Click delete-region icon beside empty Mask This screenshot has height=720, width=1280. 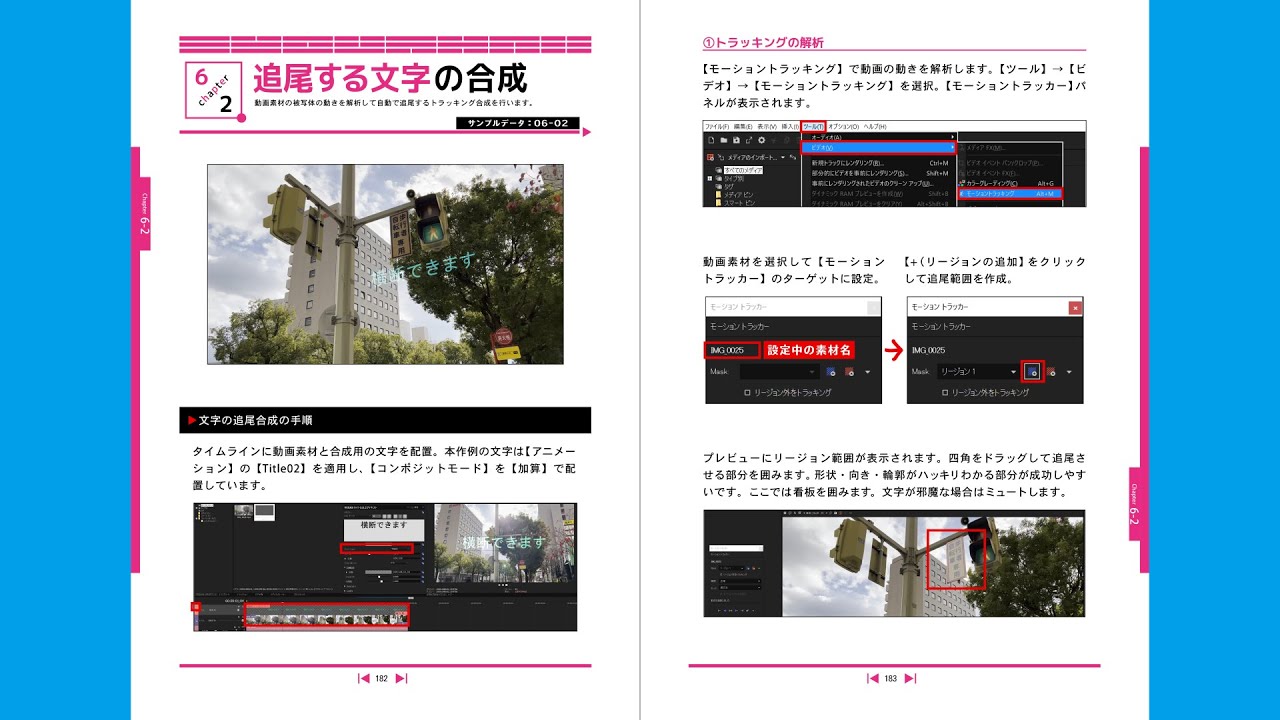click(849, 372)
